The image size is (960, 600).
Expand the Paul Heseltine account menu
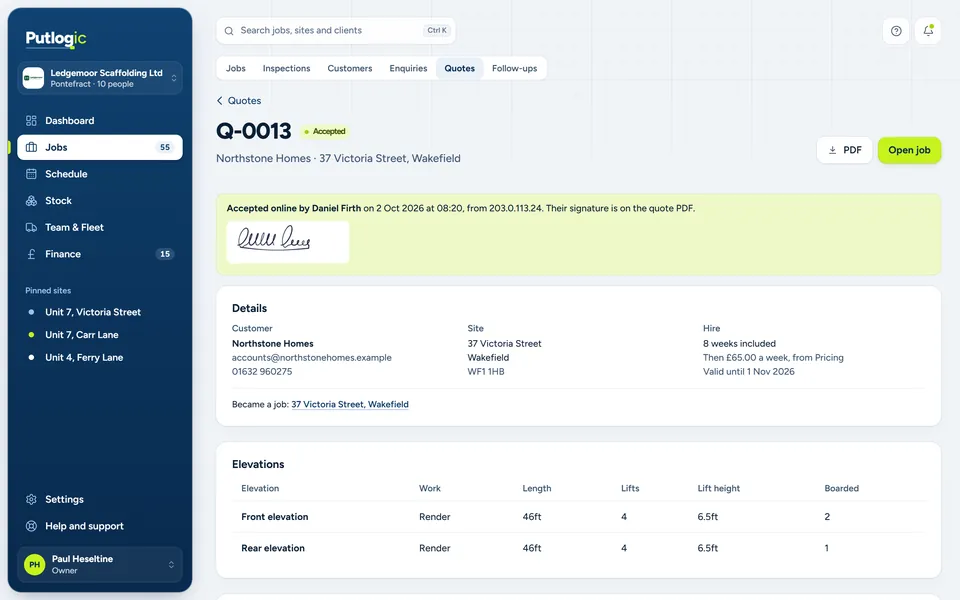(100, 564)
